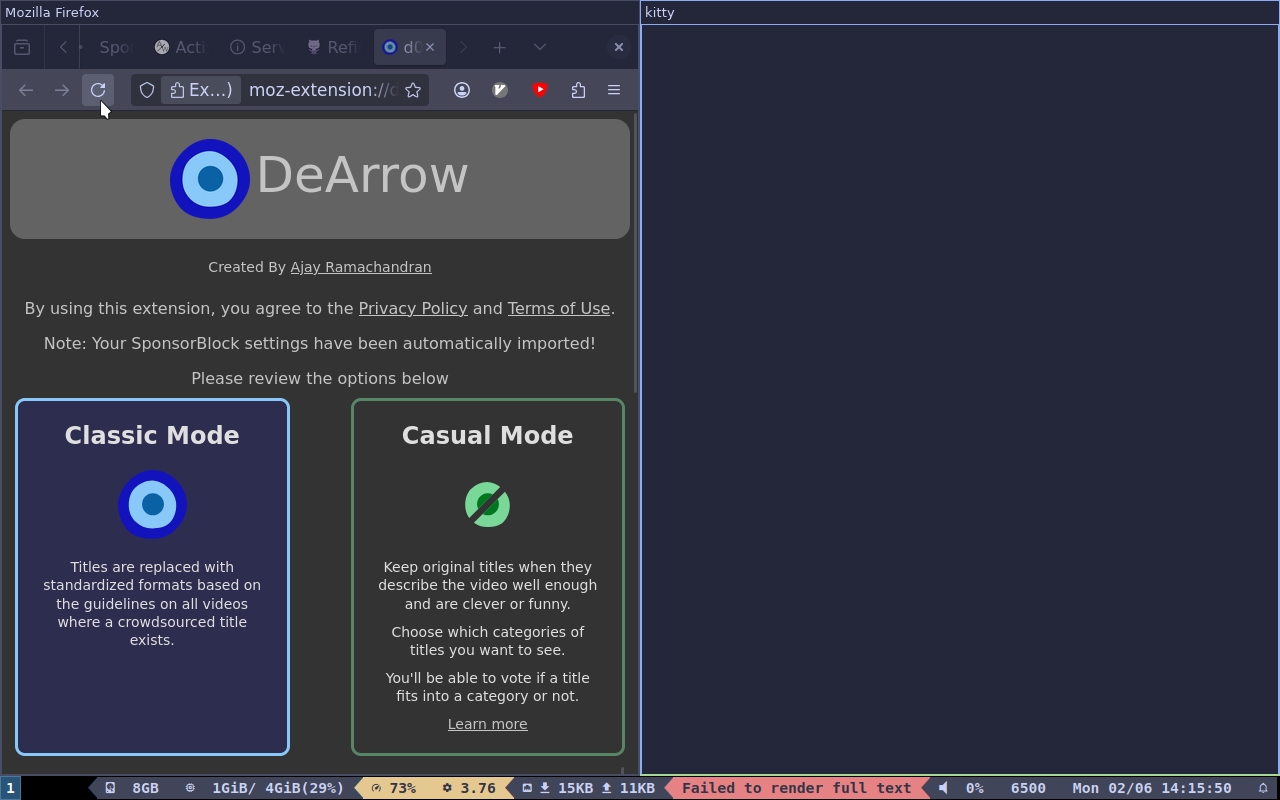Viewport: 1280px width, 800px height.
Task: Open the Firefox account menu
Action: [x=462, y=90]
